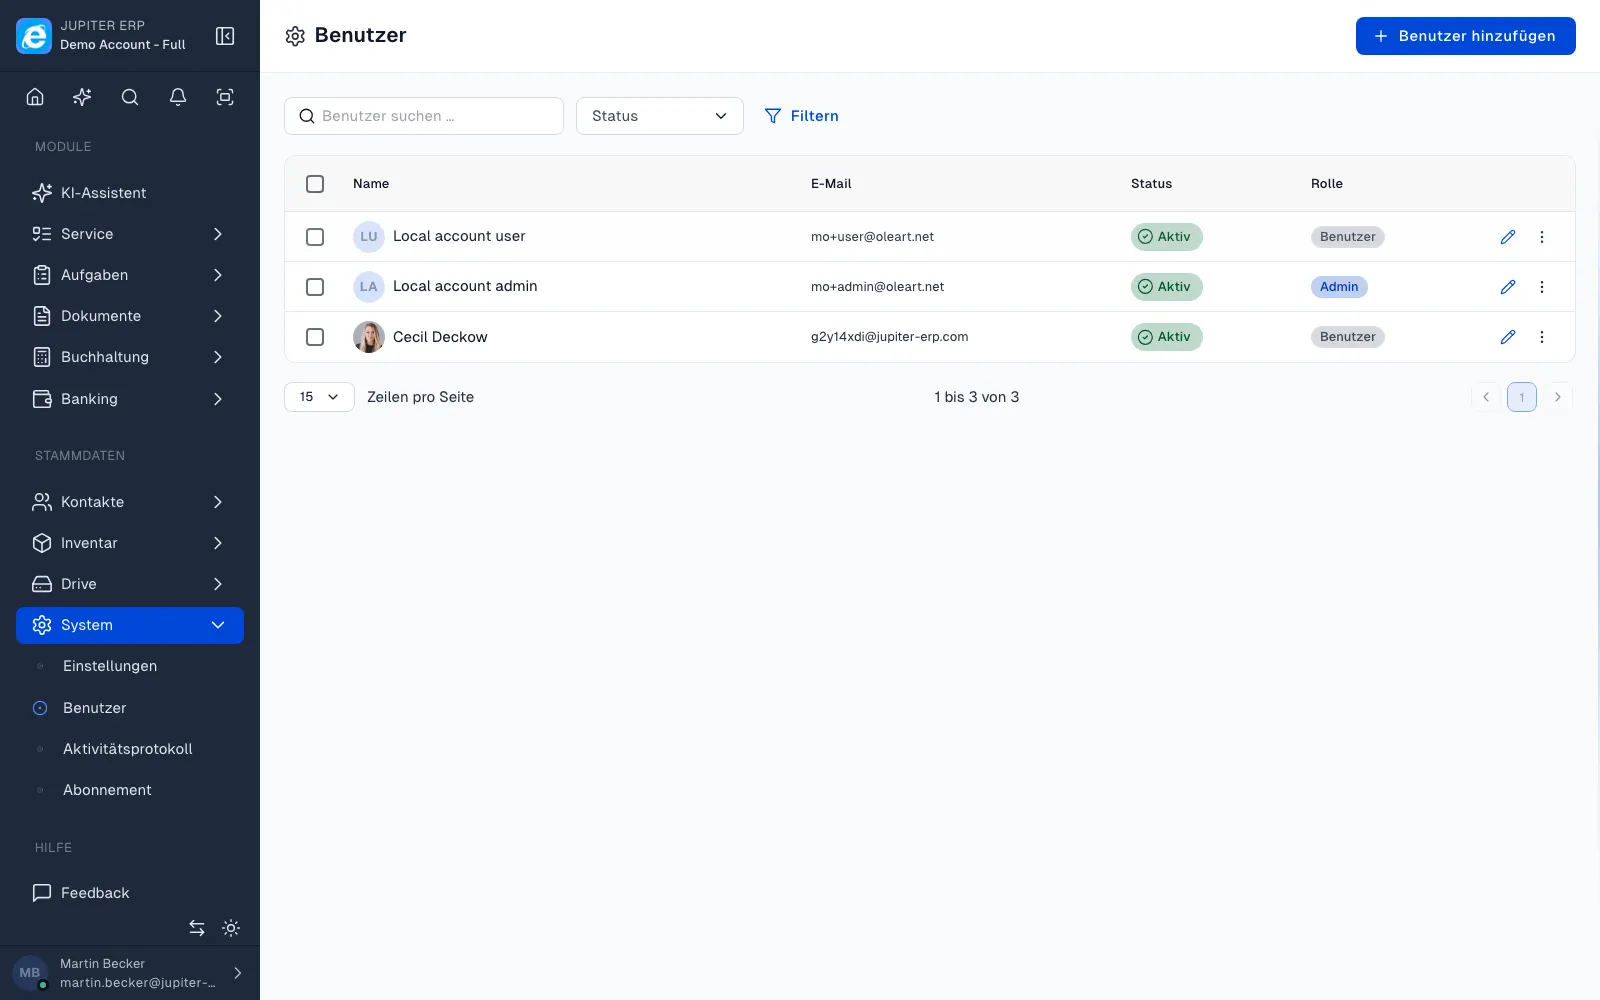
Task: Click the scan icon in sidebar toolbar
Action: coord(225,97)
